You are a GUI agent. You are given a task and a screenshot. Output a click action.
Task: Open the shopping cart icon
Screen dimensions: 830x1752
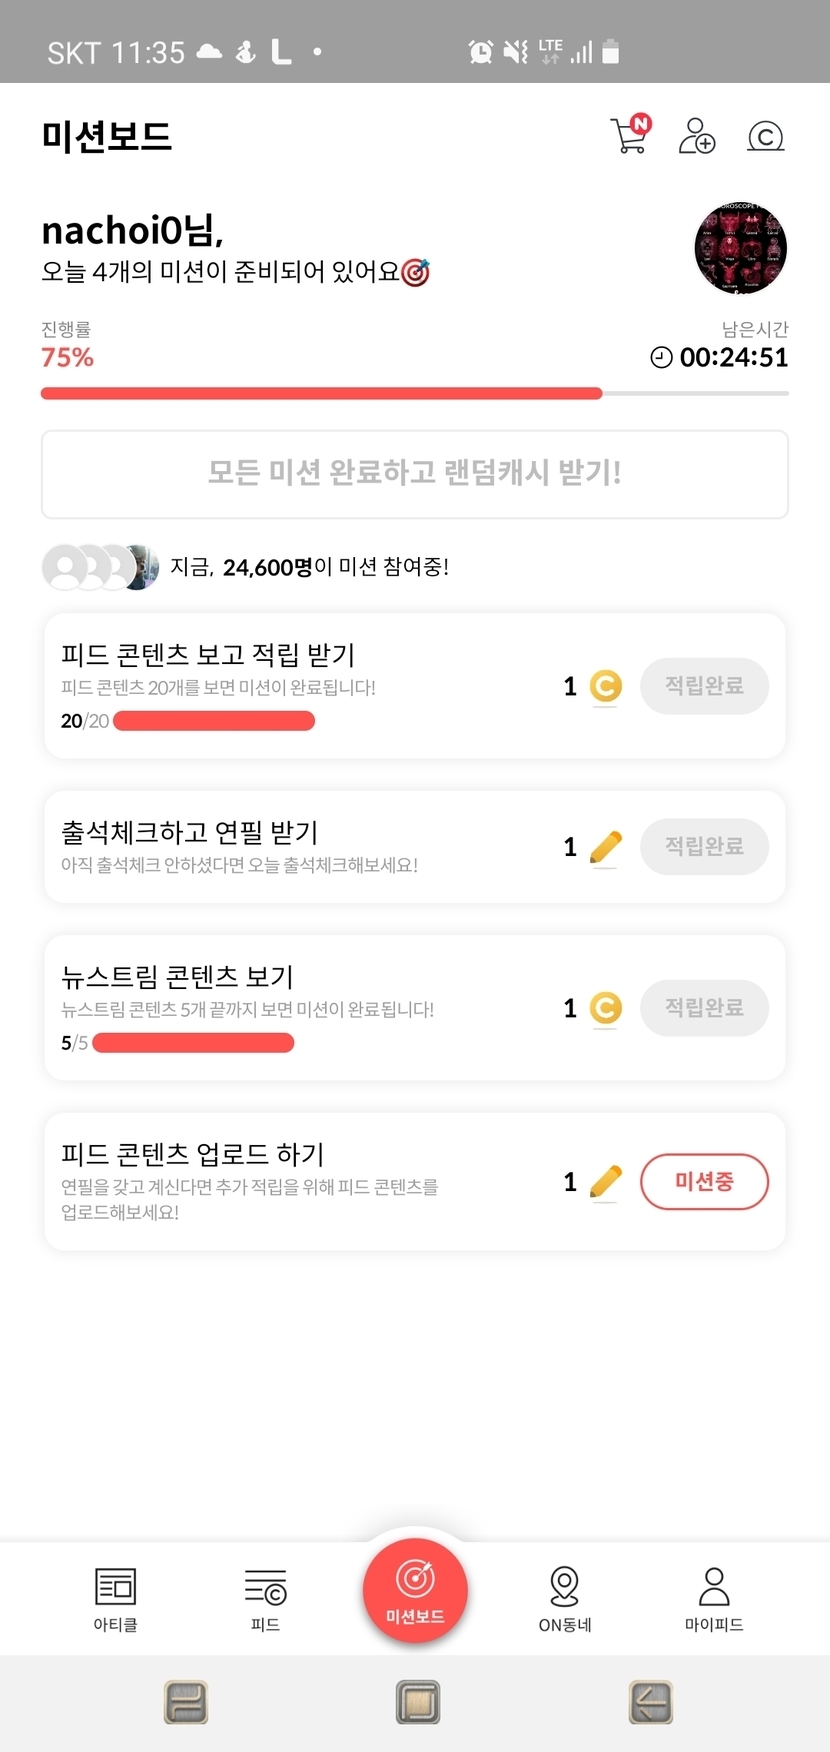(630, 135)
